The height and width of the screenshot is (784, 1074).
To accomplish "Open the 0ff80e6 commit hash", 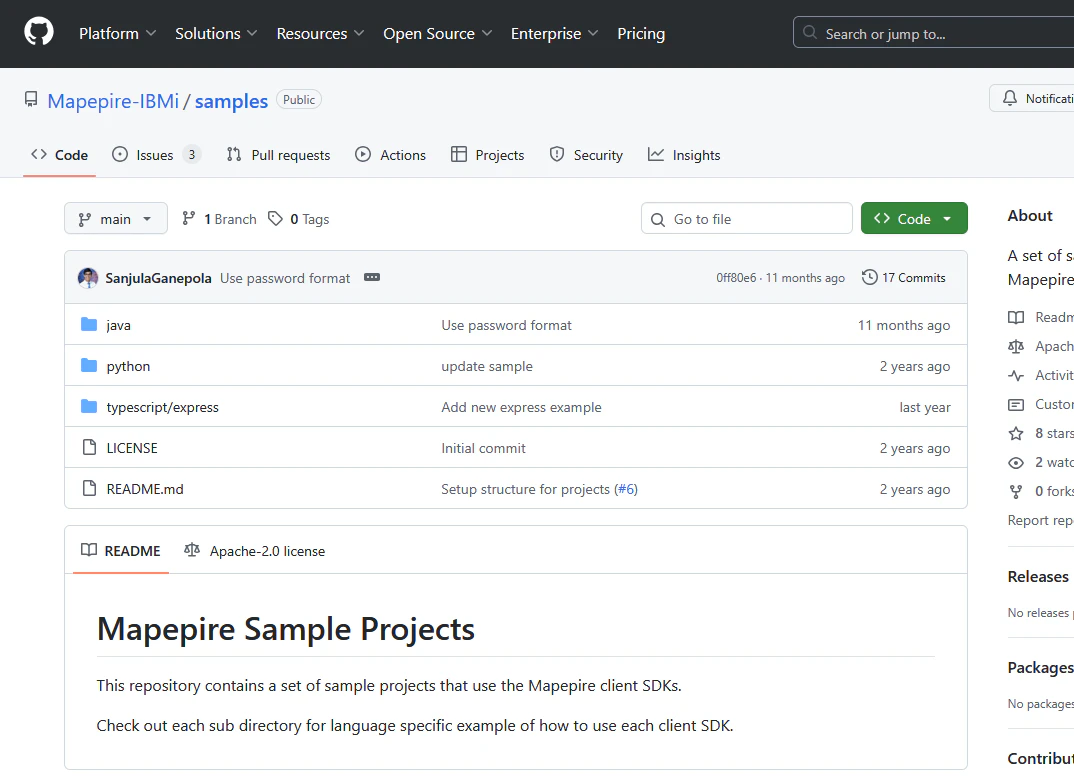I will tap(736, 277).
